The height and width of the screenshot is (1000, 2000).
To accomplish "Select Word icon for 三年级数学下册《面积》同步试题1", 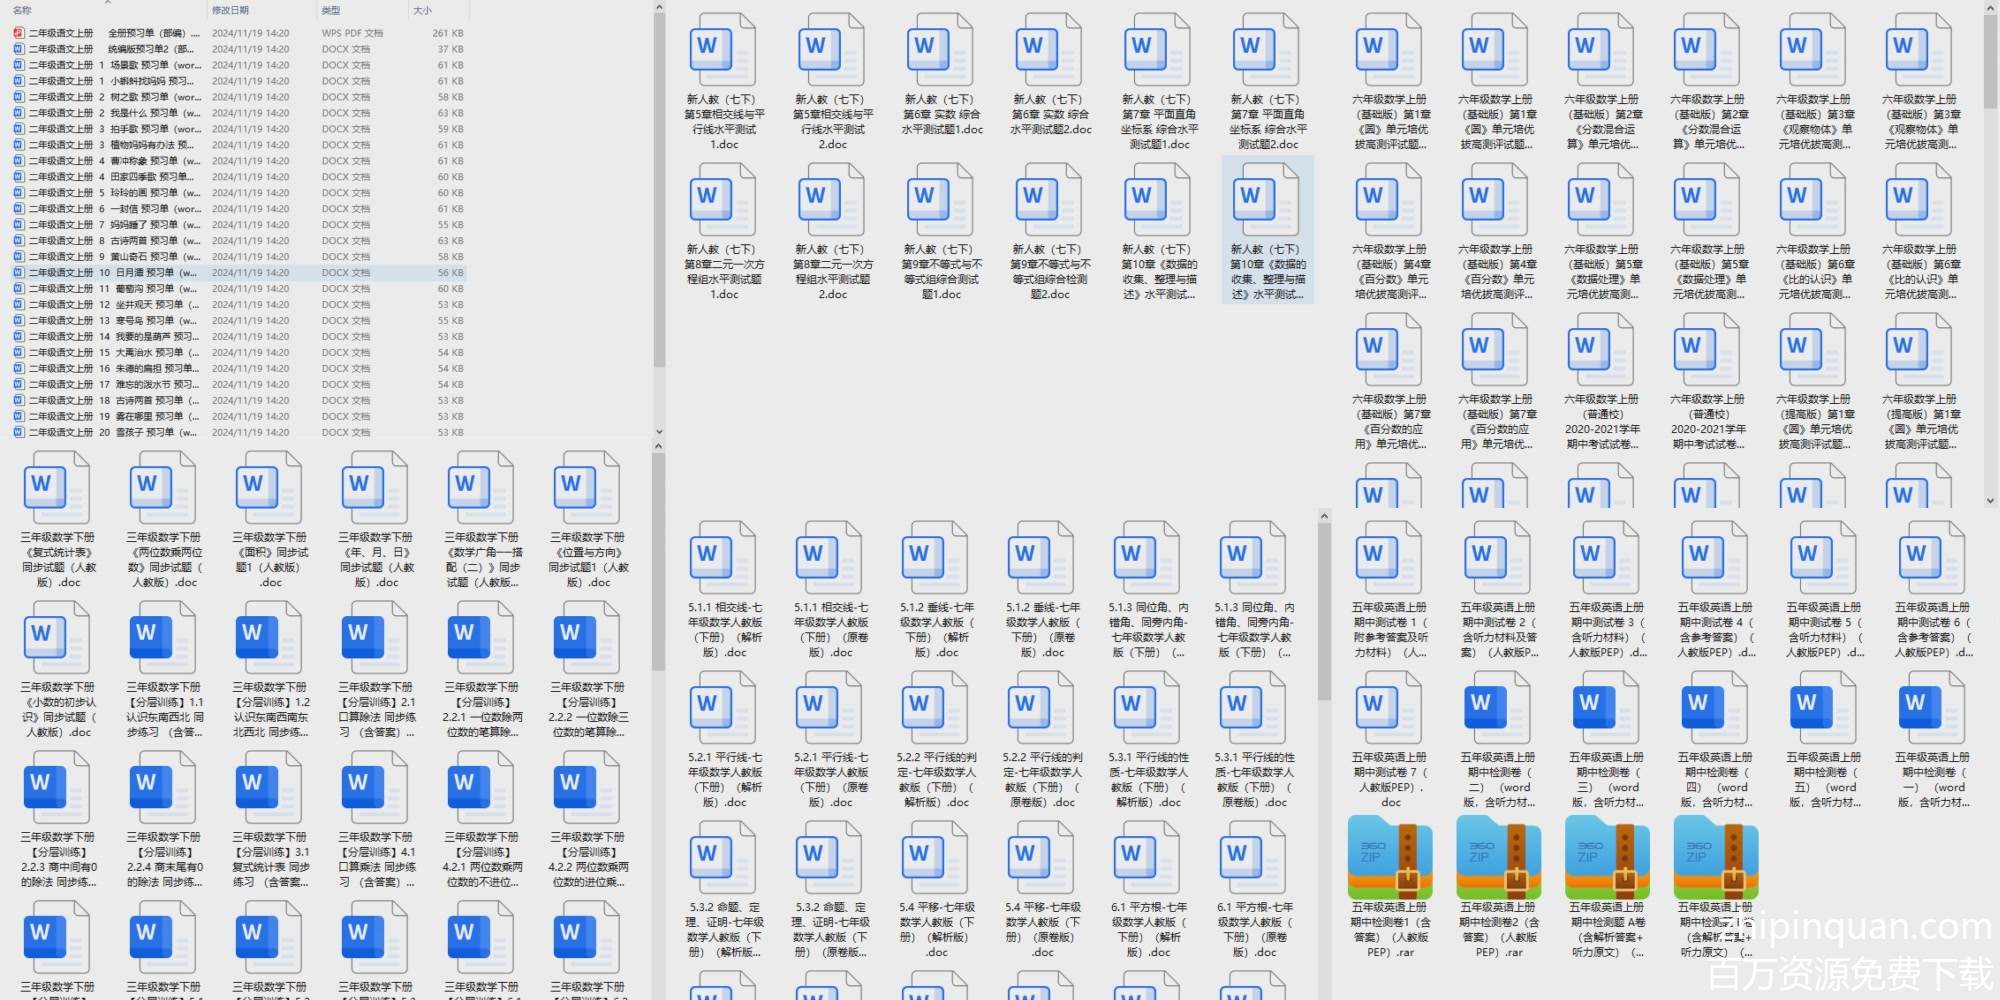I will 270,488.
